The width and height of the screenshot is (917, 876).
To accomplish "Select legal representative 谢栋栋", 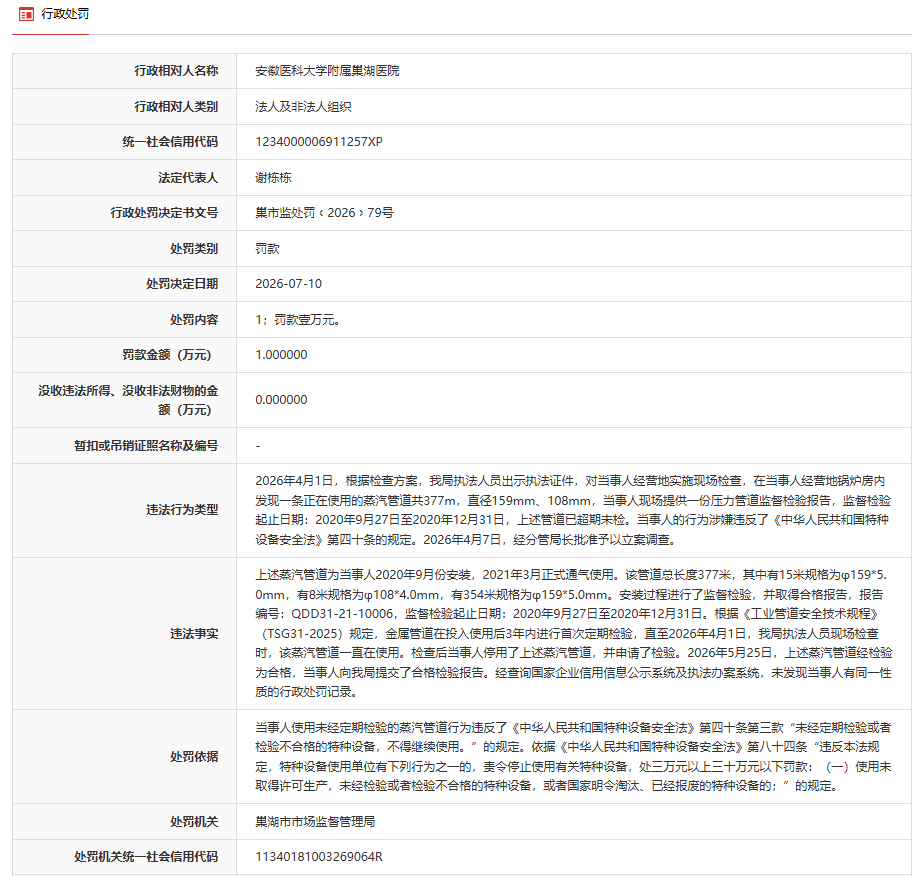I will 273,178.
